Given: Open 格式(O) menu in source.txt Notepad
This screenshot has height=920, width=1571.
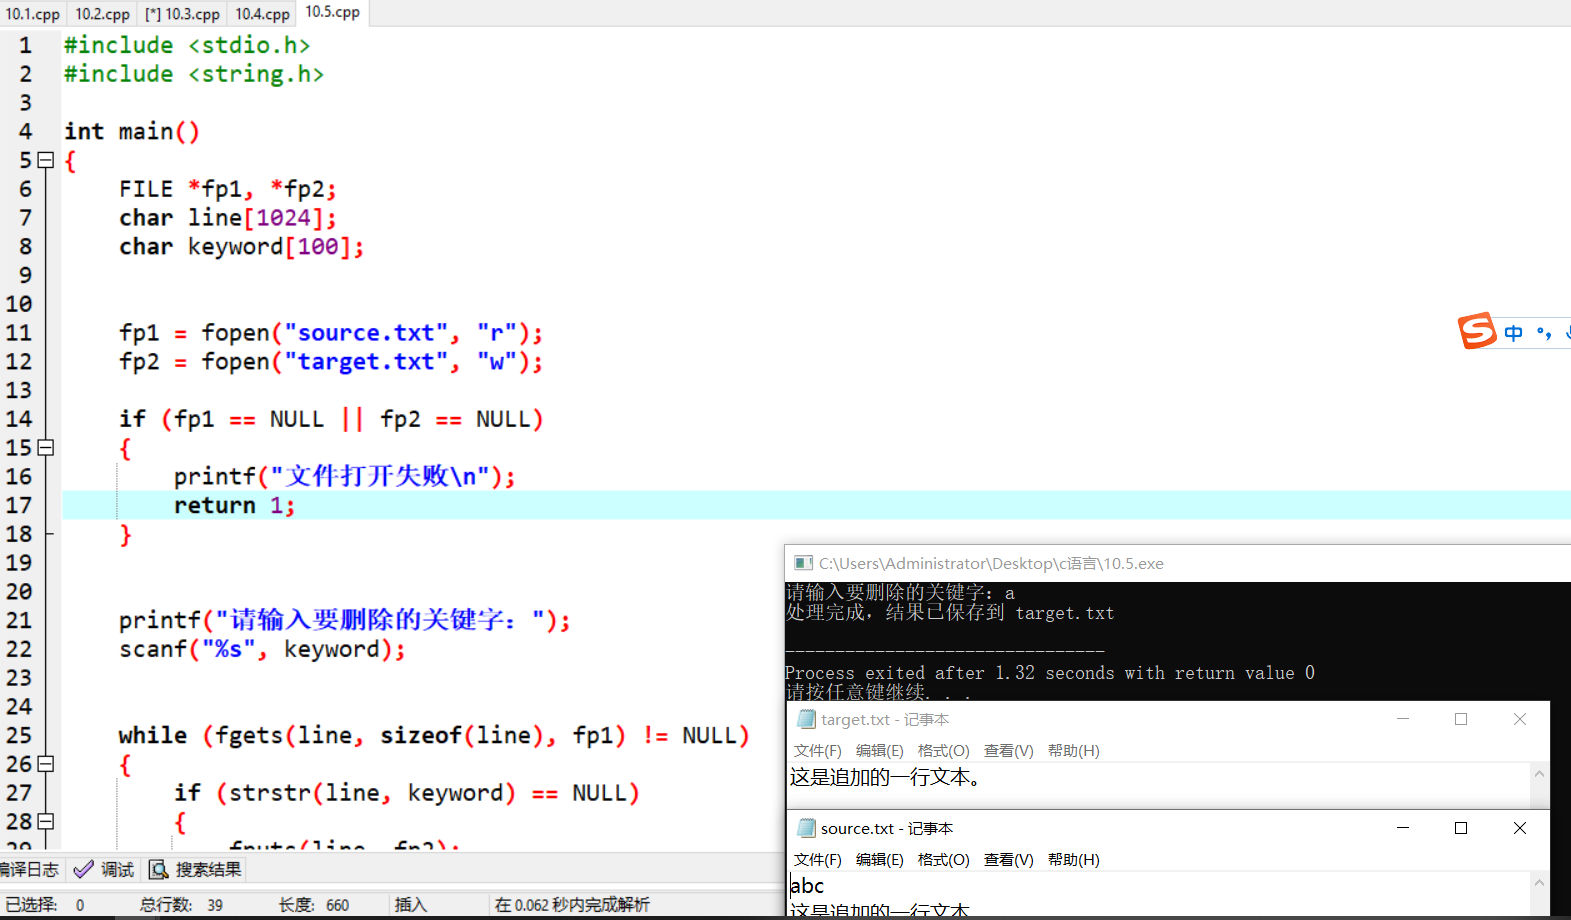Looking at the screenshot, I should 944,859.
